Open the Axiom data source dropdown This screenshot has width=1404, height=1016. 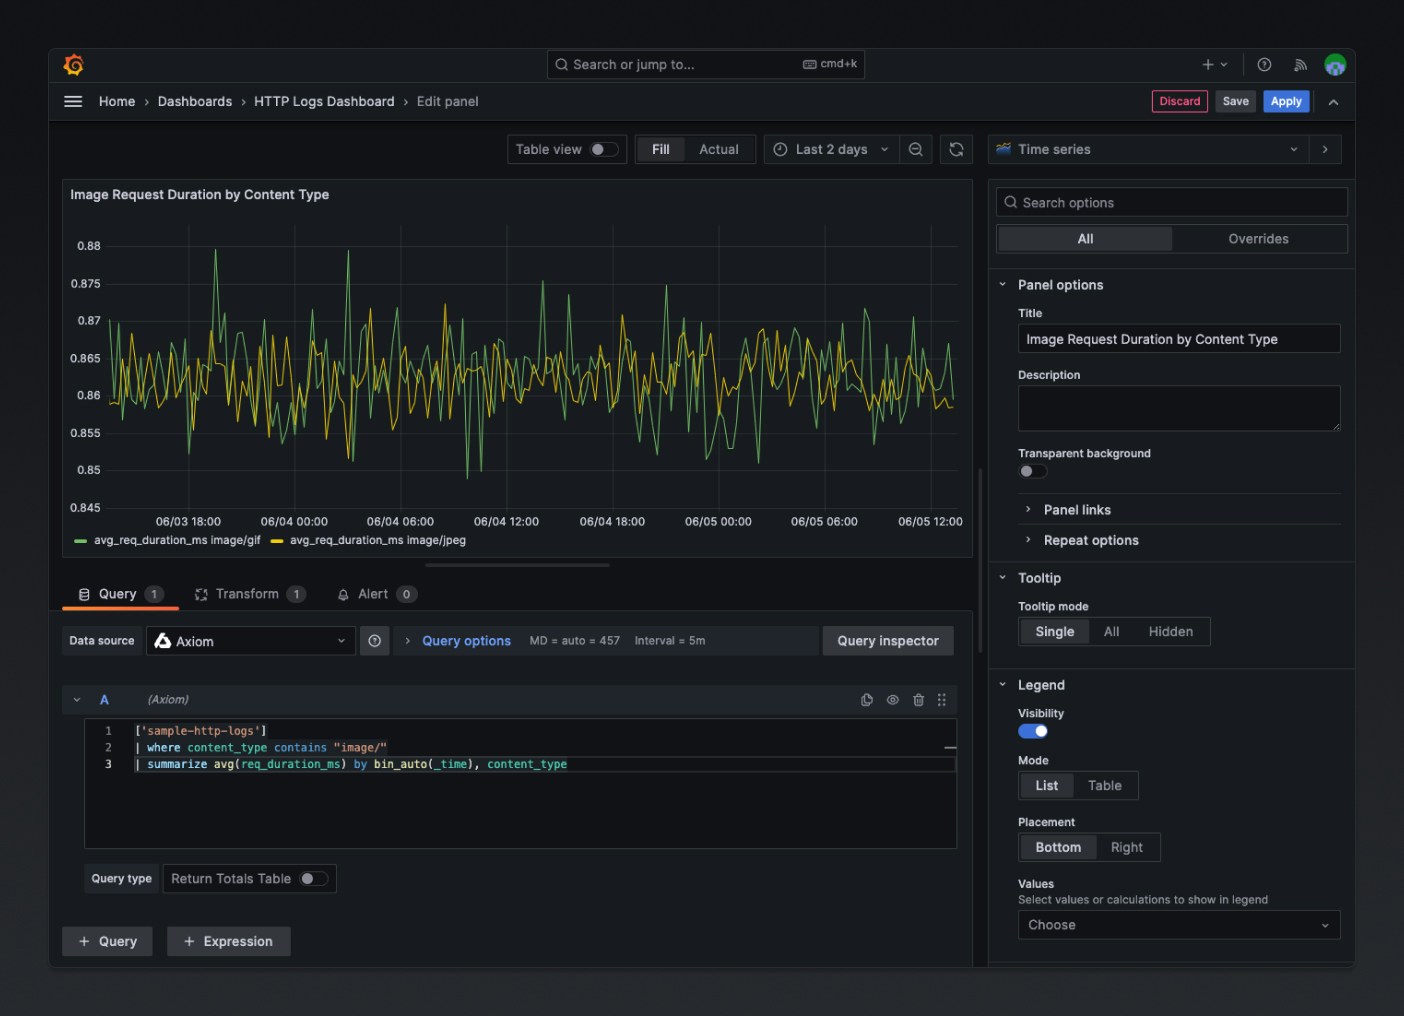250,641
